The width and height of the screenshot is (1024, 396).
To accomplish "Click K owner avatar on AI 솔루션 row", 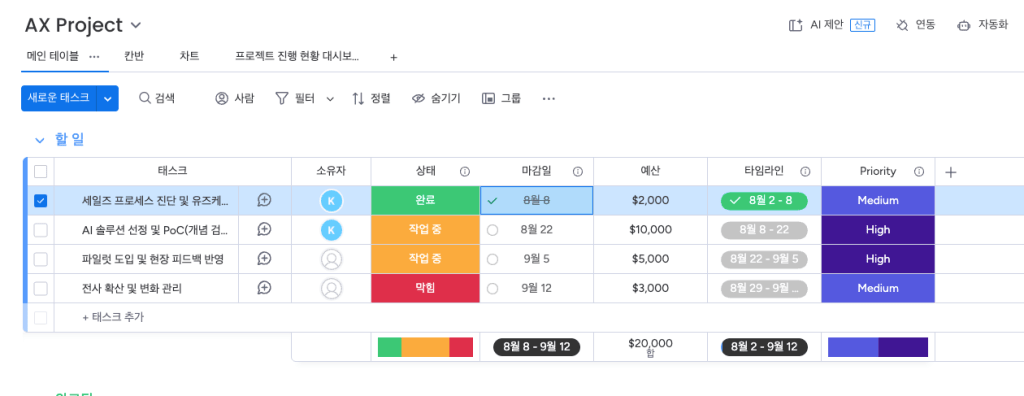I will point(331,229).
